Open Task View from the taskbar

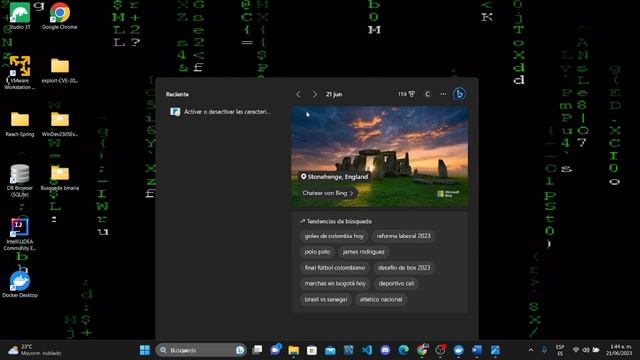[257, 350]
